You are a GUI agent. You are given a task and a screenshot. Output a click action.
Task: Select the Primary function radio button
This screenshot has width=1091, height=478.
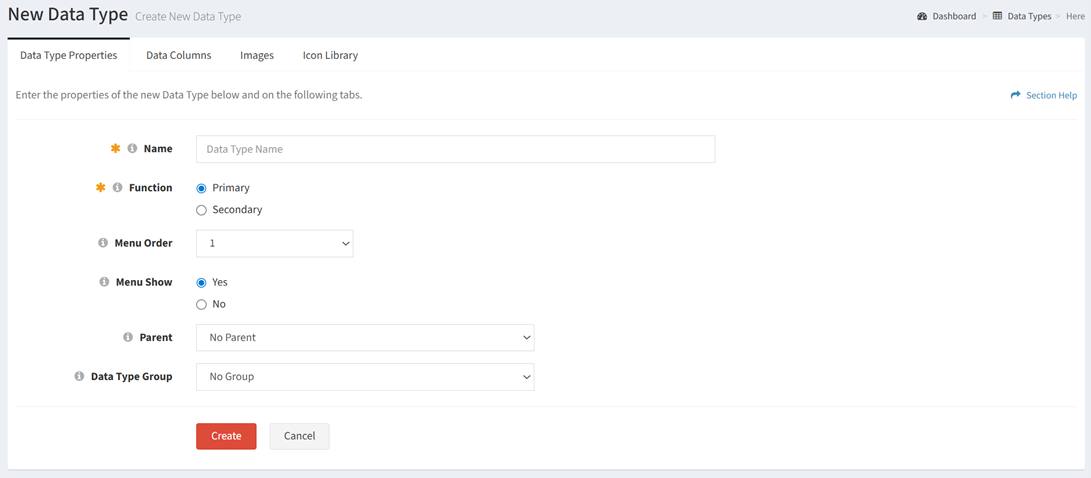pos(202,189)
